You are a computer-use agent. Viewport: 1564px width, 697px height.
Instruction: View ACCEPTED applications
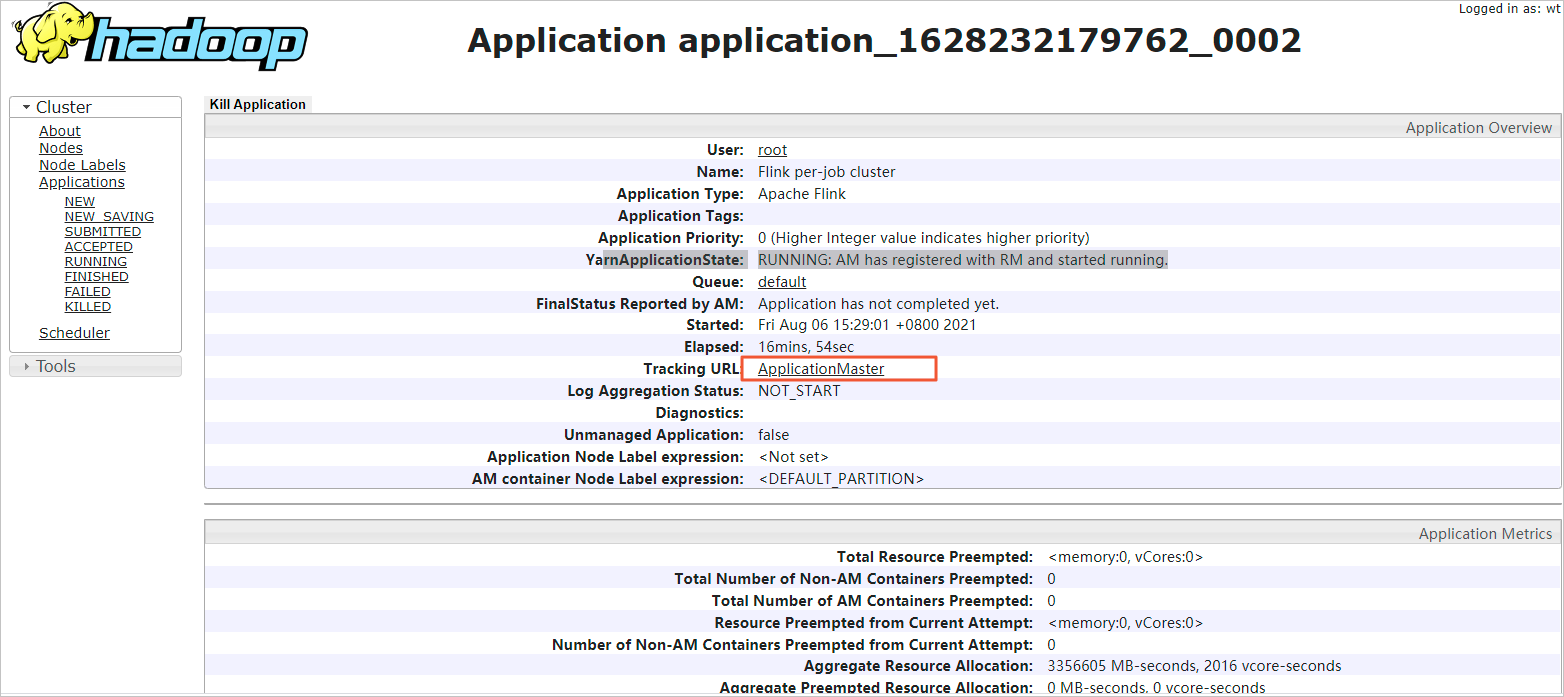[x=98, y=246]
